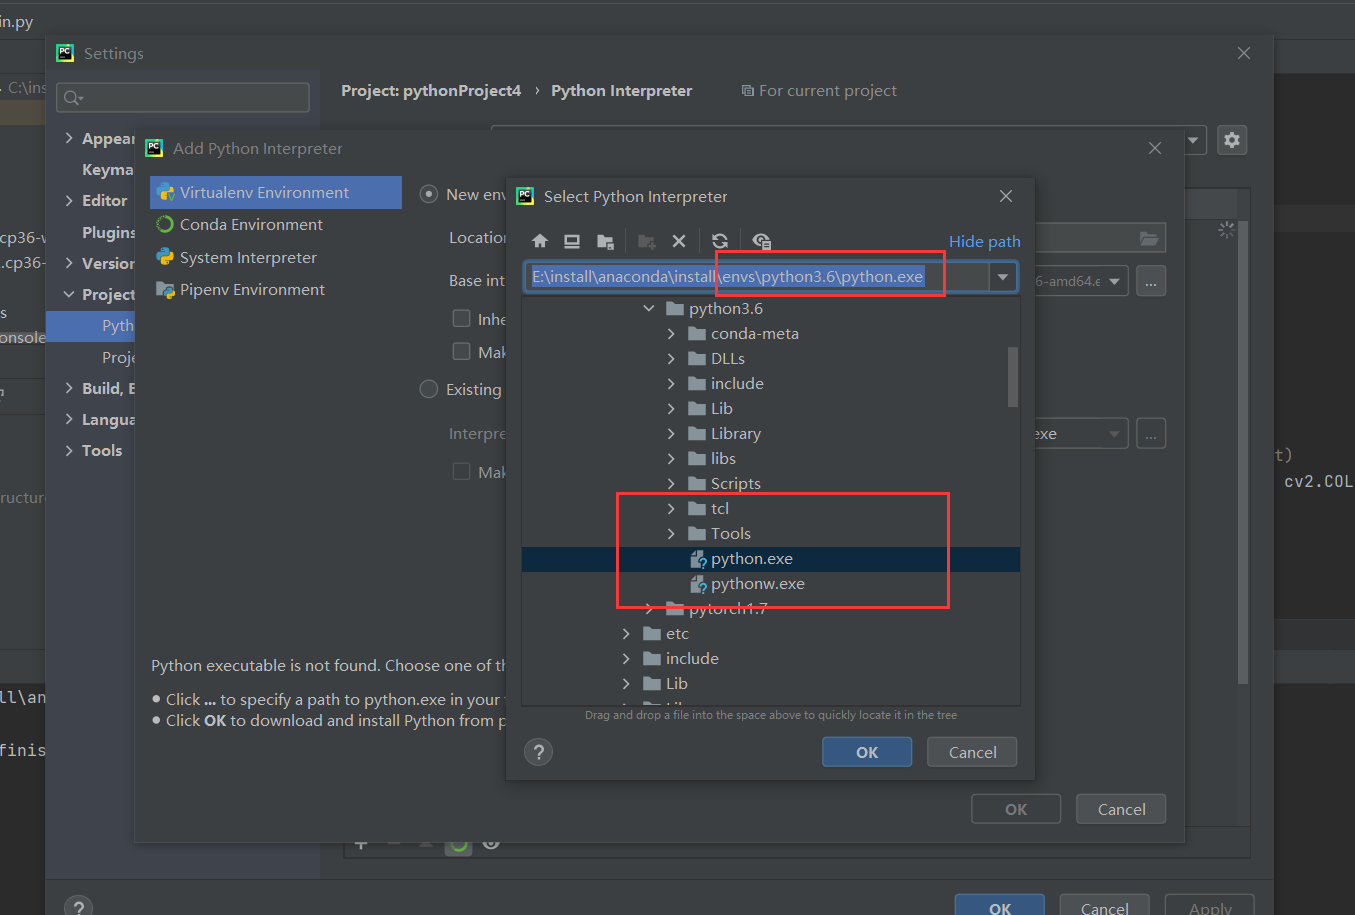Click Cancel in Select Python Interpreter dialog
The height and width of the screenshot is (915, 1355).
(972, 752)
